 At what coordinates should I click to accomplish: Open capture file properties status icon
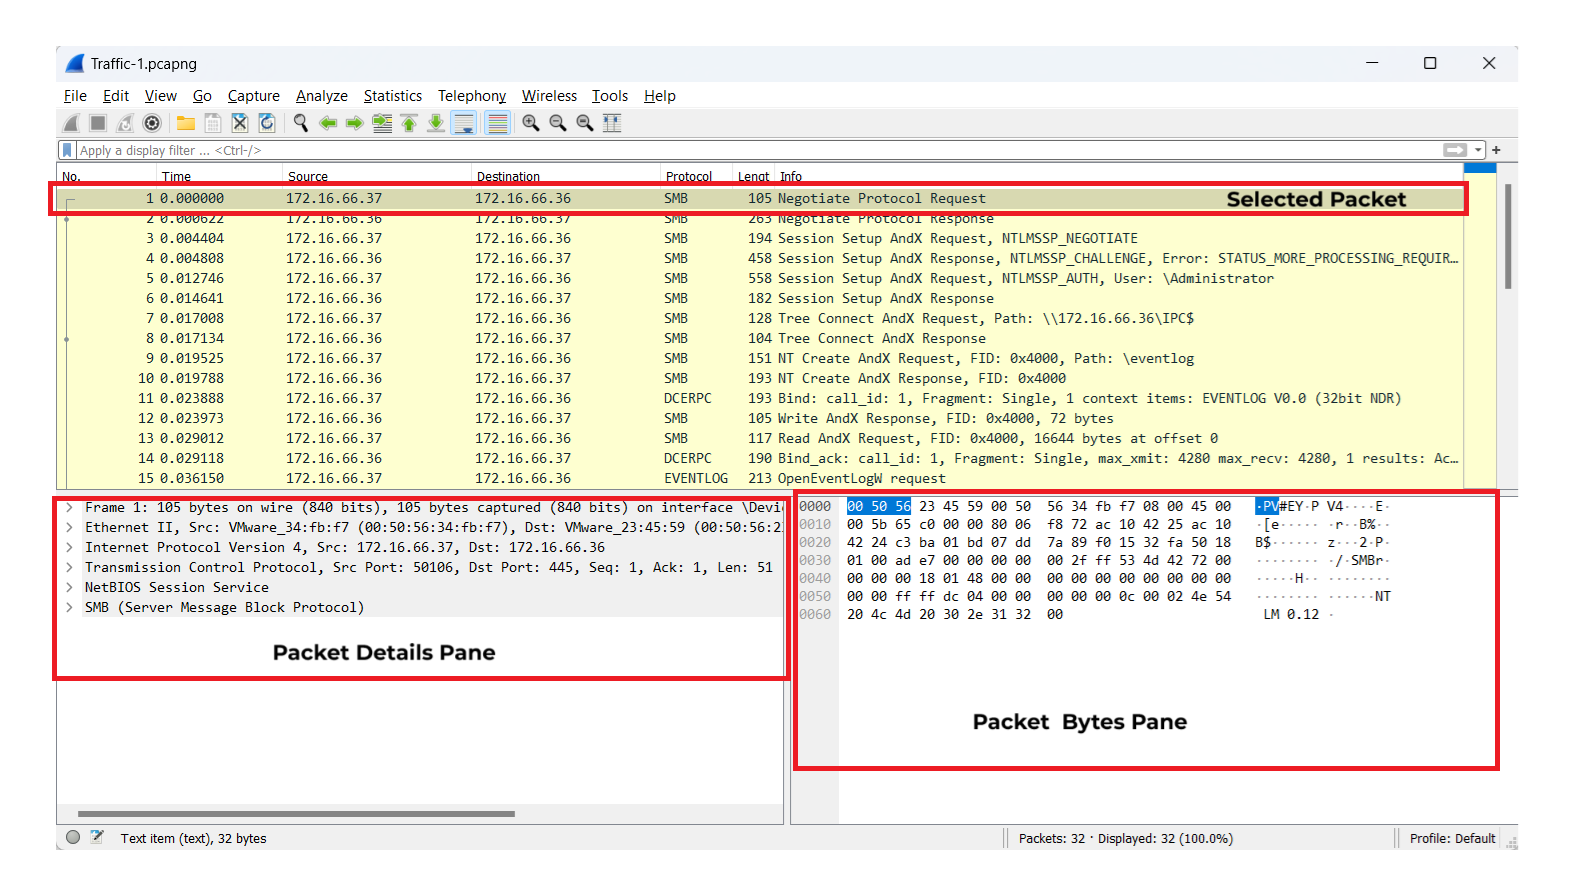click(x=97, y=838)
